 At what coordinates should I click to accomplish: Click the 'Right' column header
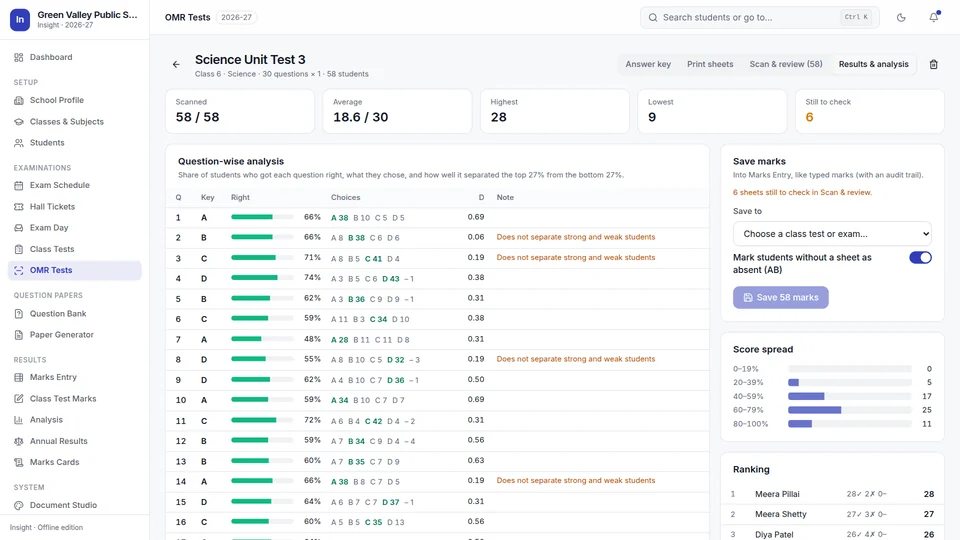click(240, 198)
